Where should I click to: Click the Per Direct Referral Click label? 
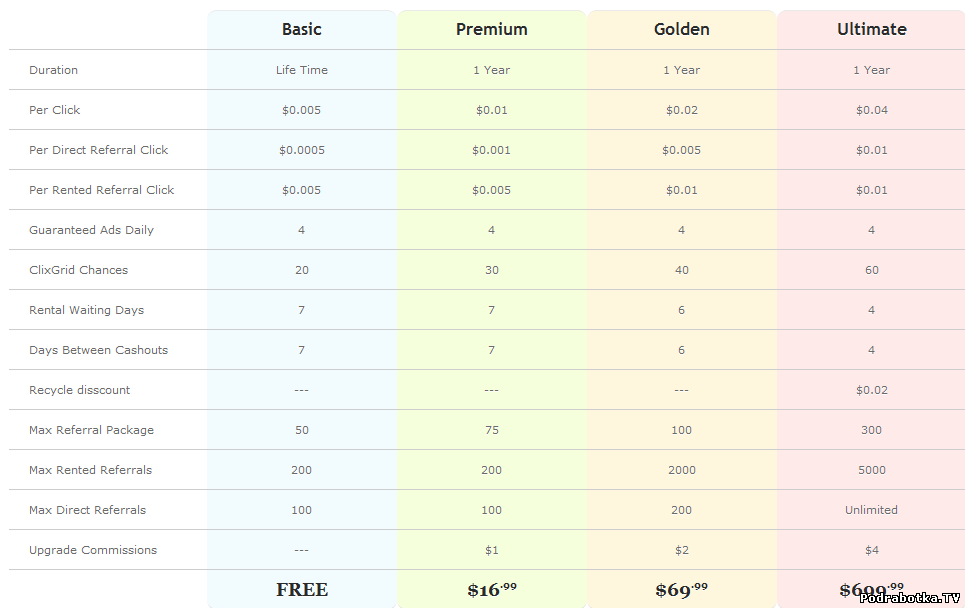coord(98,150)
